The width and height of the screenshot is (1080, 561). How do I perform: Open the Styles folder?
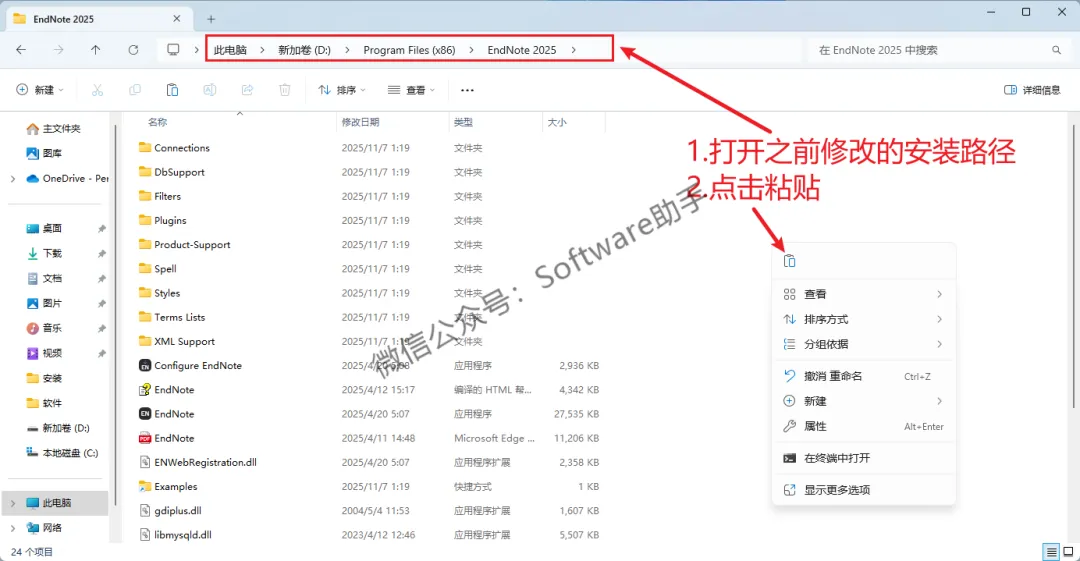tap(160, 293)
